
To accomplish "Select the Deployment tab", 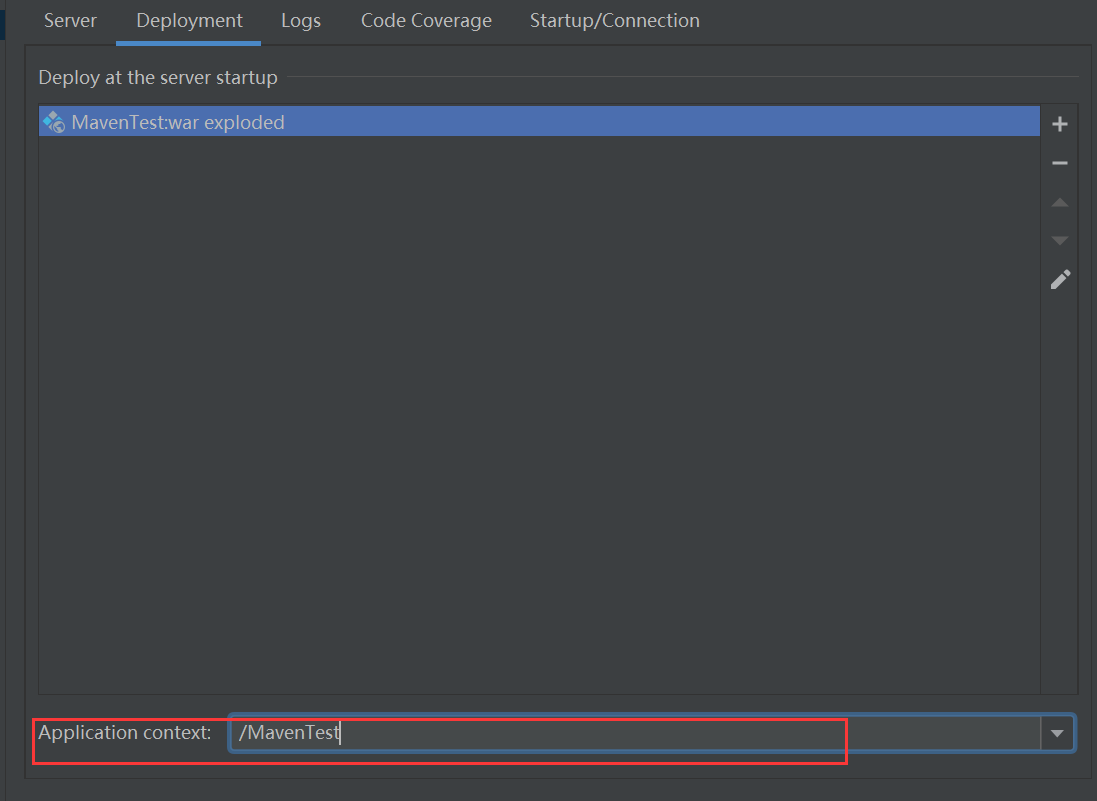I will [x=189, y=20].
